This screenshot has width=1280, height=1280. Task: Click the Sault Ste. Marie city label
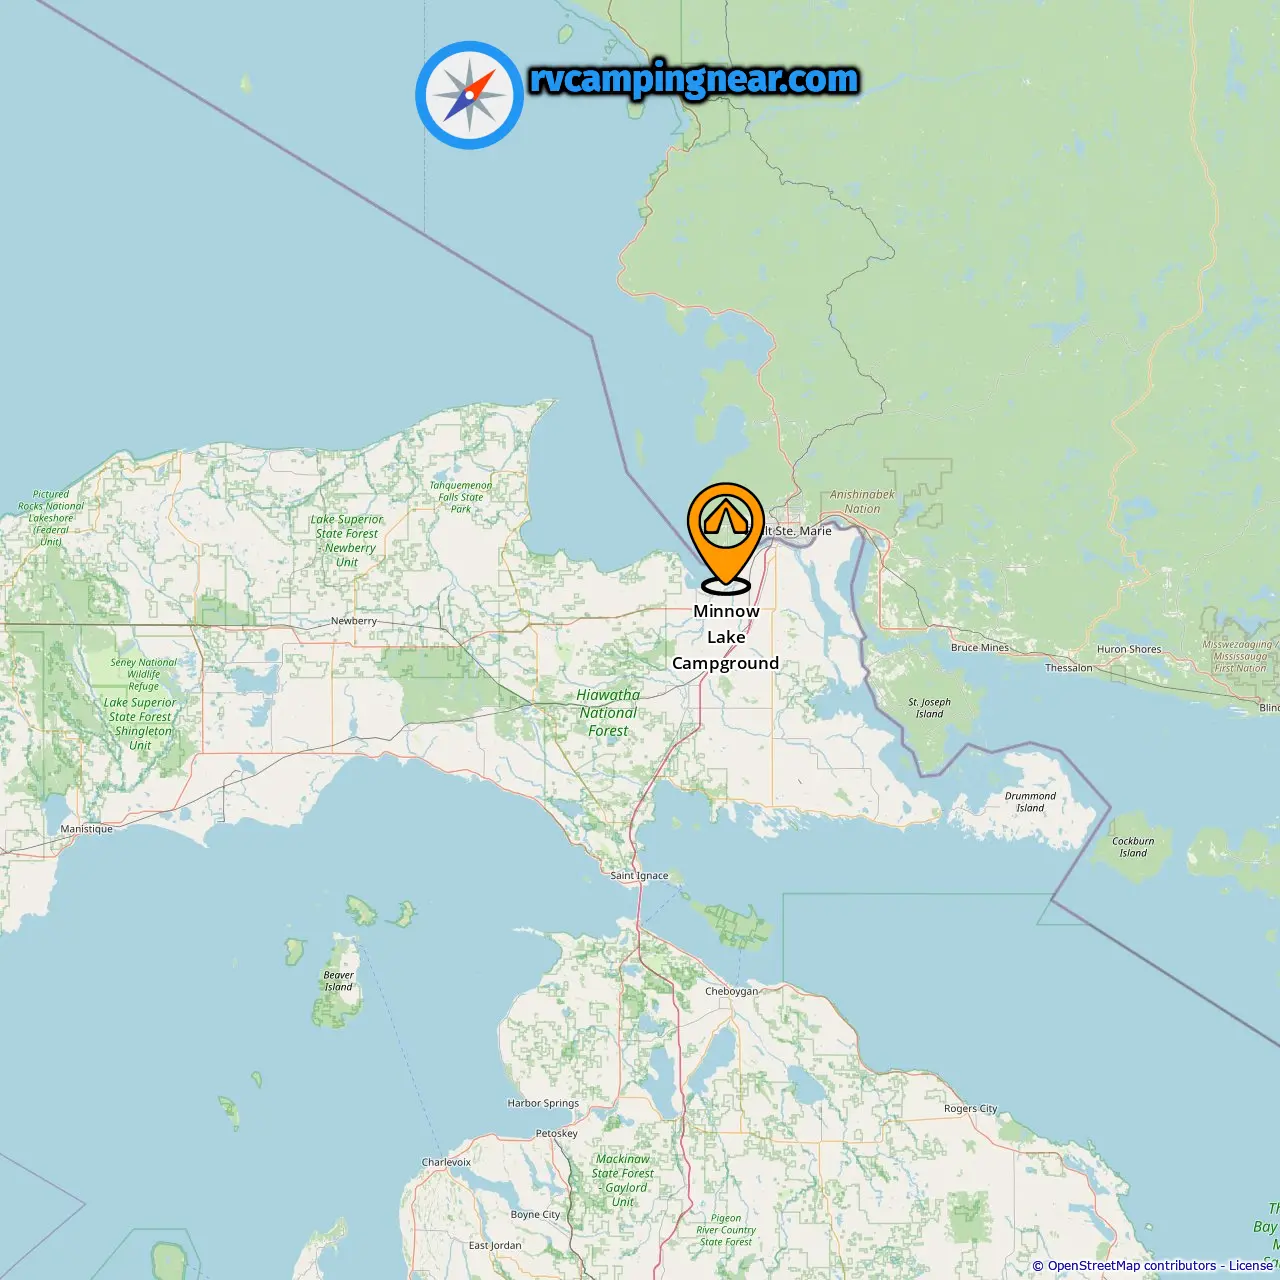point(797,531)
